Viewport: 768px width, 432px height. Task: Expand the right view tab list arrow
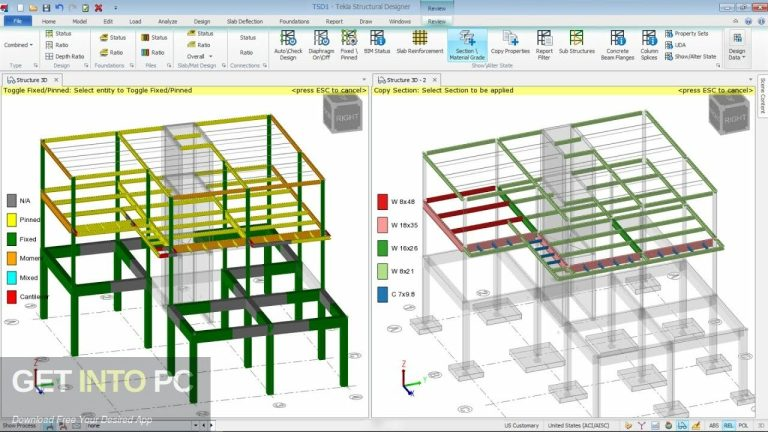tap(751, 79)
